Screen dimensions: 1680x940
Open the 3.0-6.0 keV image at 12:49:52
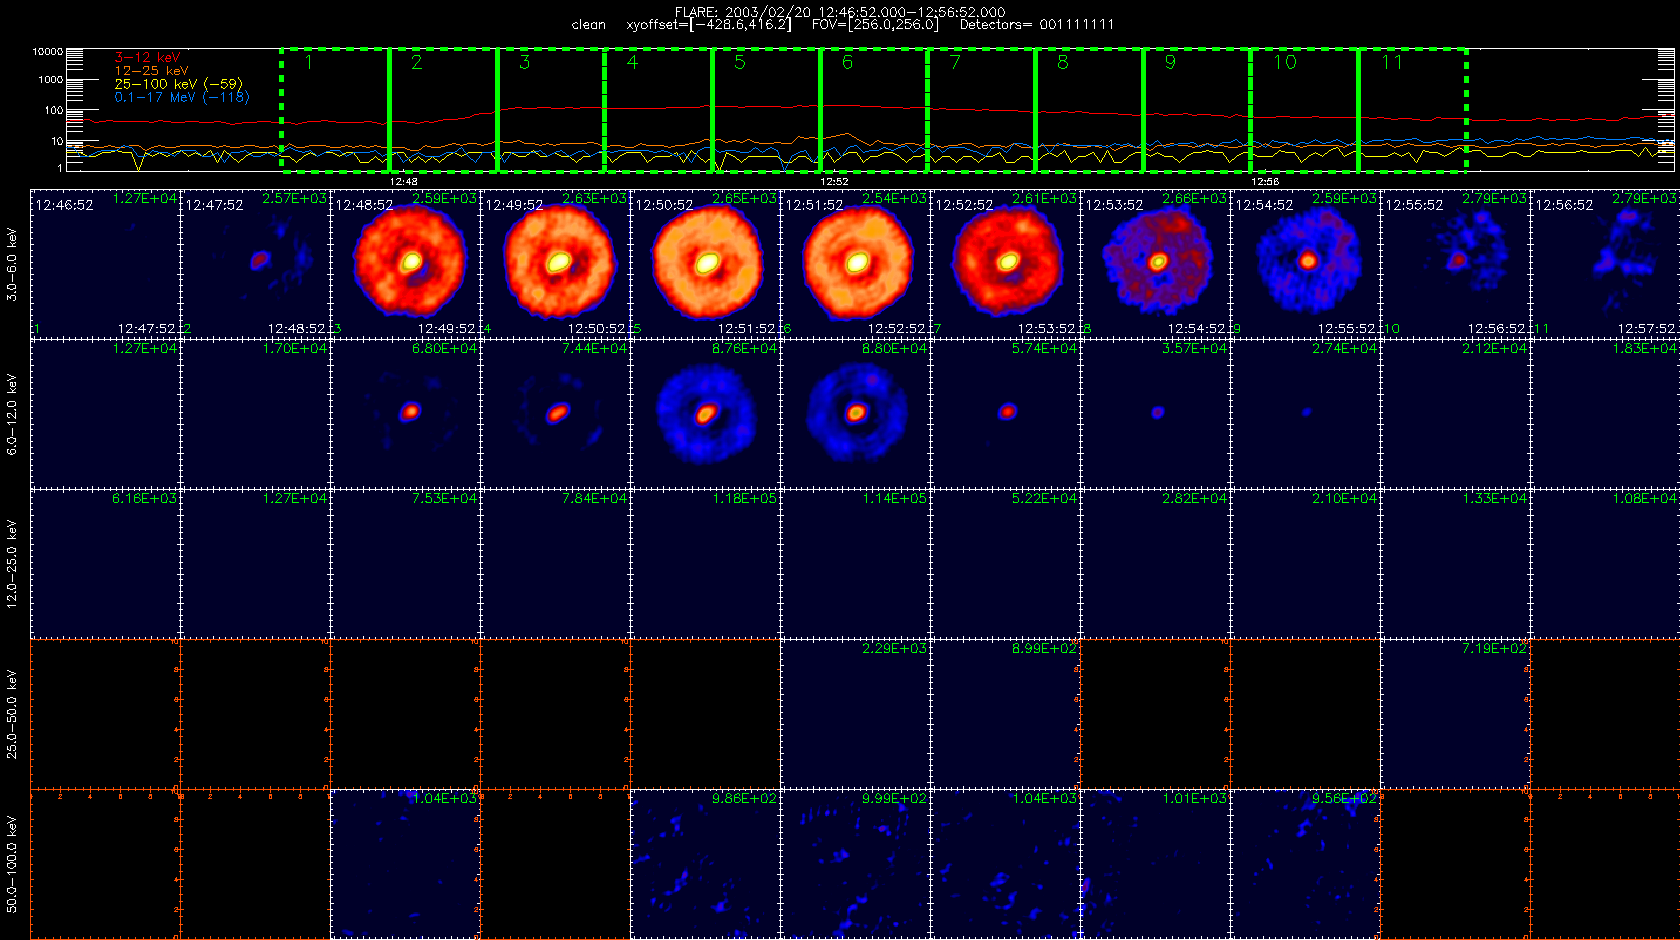click(x=556, y=264)
